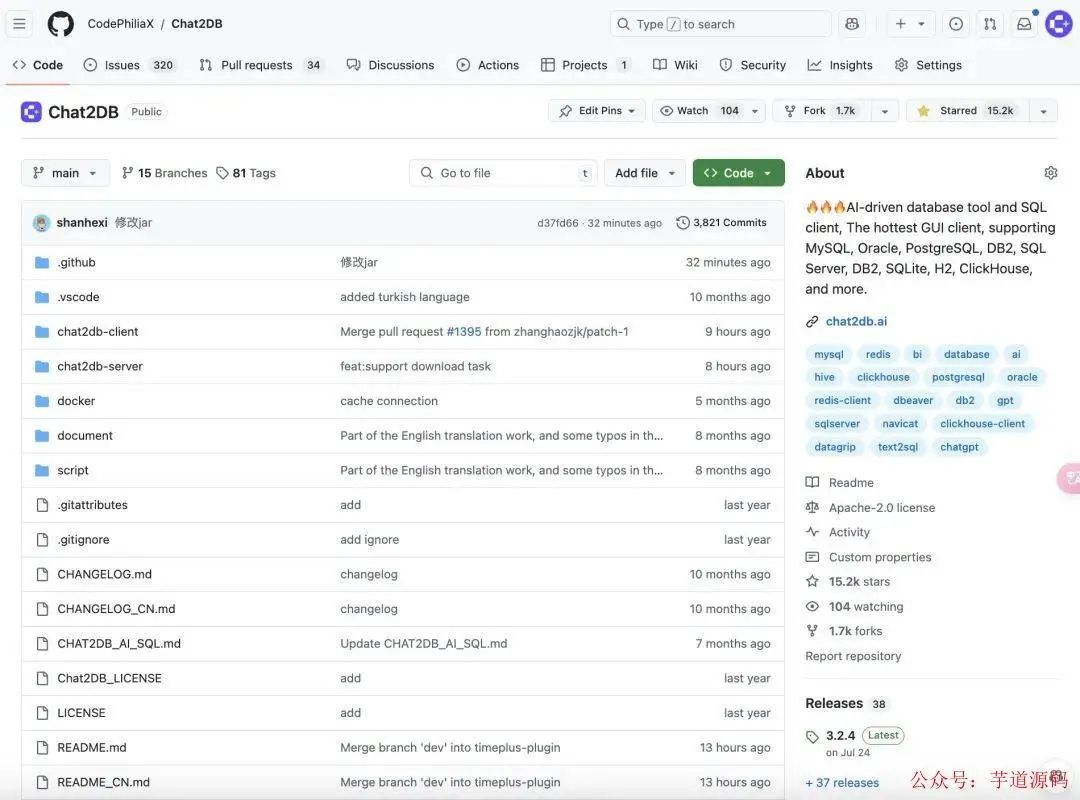This screenshot has height=800, width=1080.
Task: Expand the Fork dropdown arrow
Action: pyautogui.click(x=885, y=111)
